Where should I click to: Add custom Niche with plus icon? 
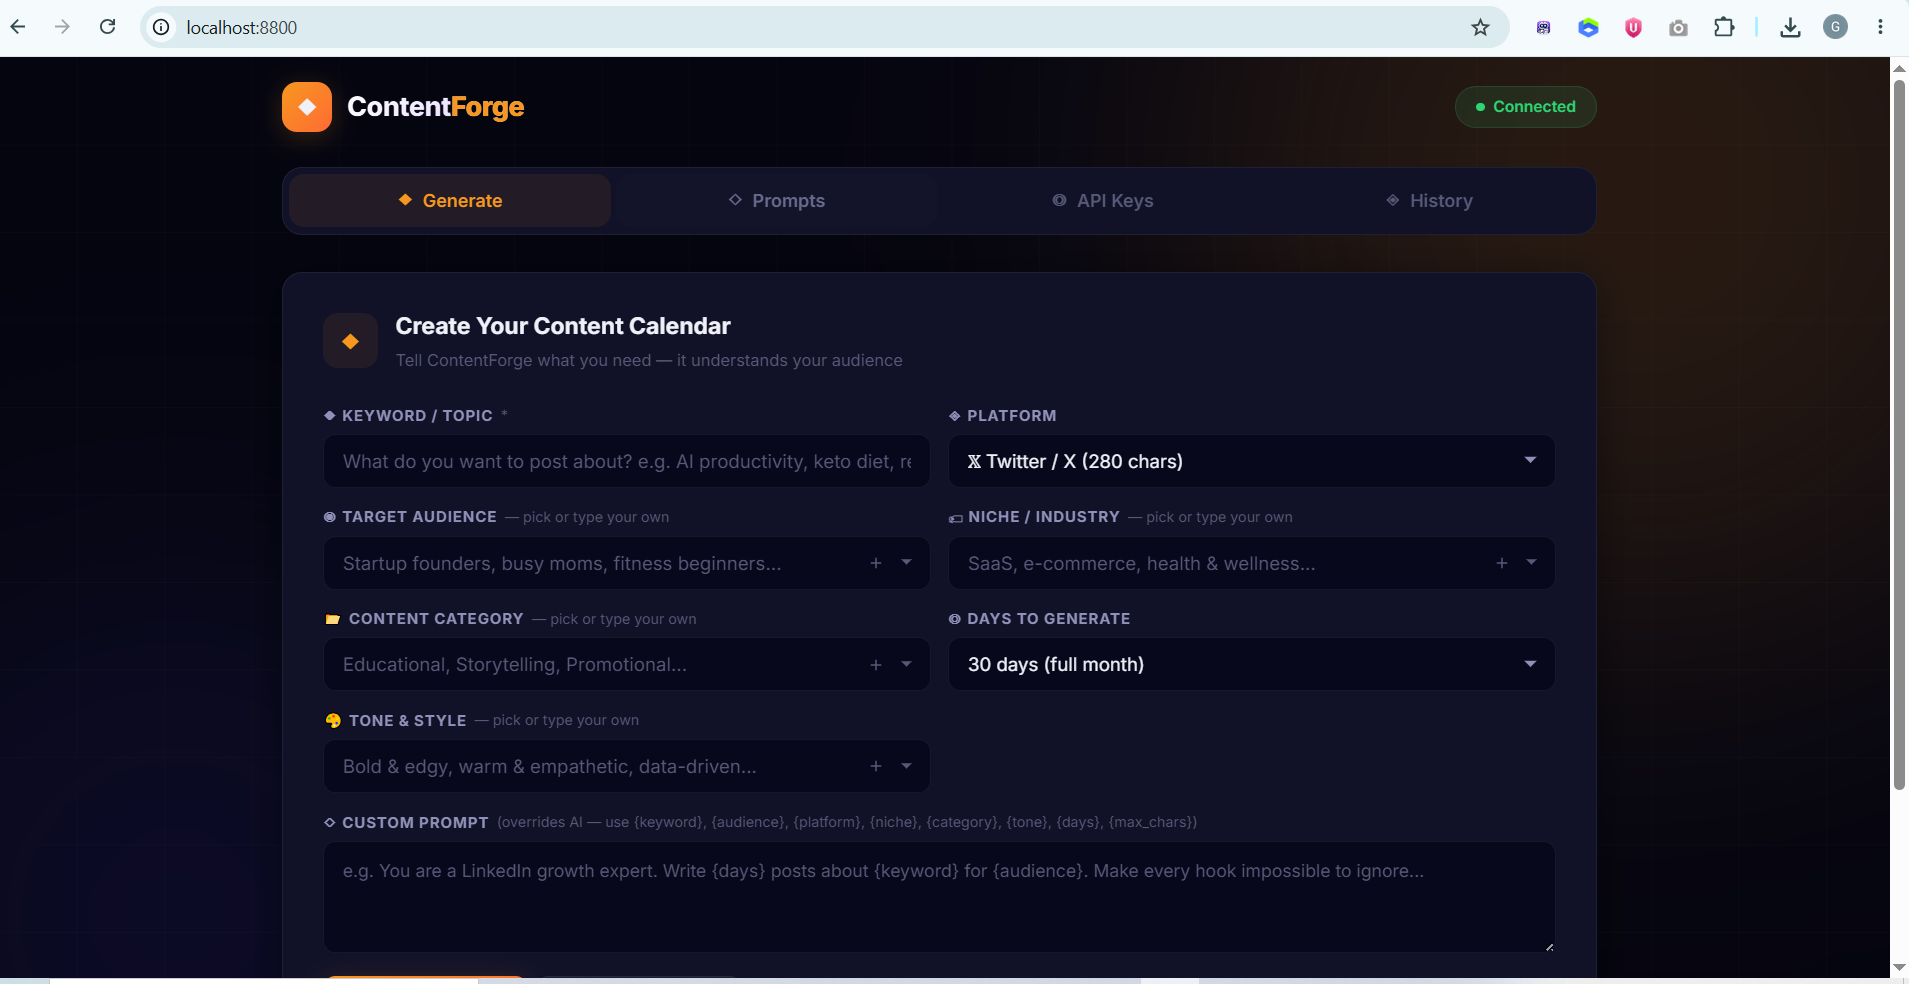[x=1501, y=563]
